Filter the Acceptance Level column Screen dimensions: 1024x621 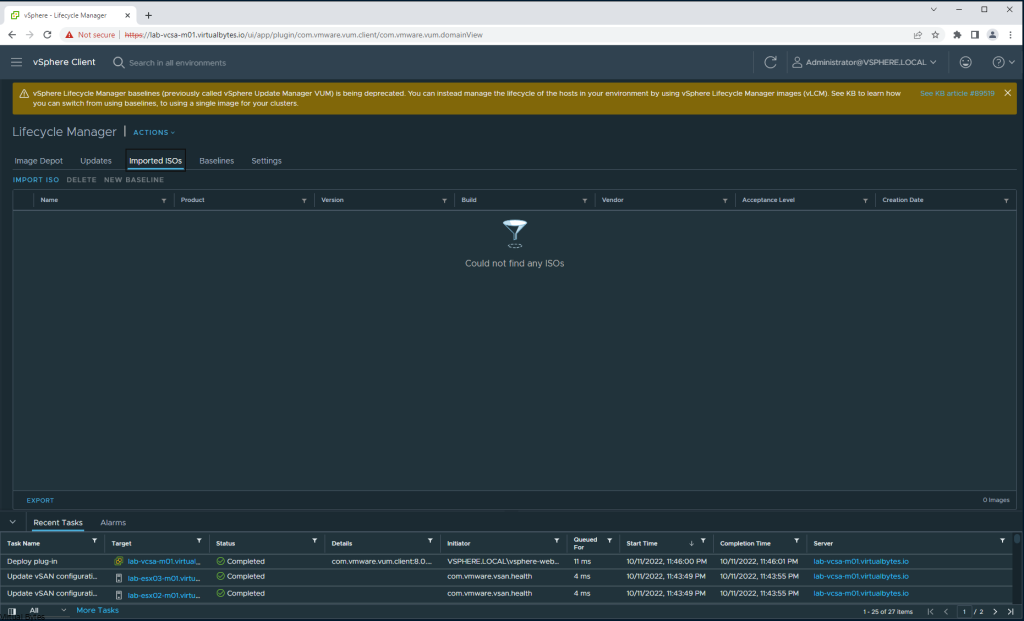(865, 200)
